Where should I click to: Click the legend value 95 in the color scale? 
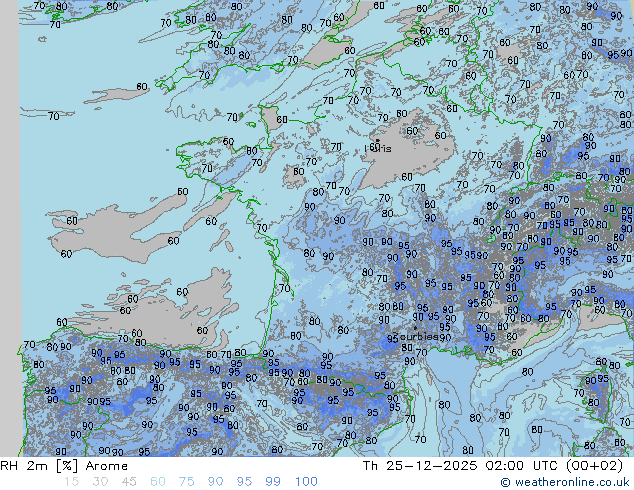pos(244,482)
